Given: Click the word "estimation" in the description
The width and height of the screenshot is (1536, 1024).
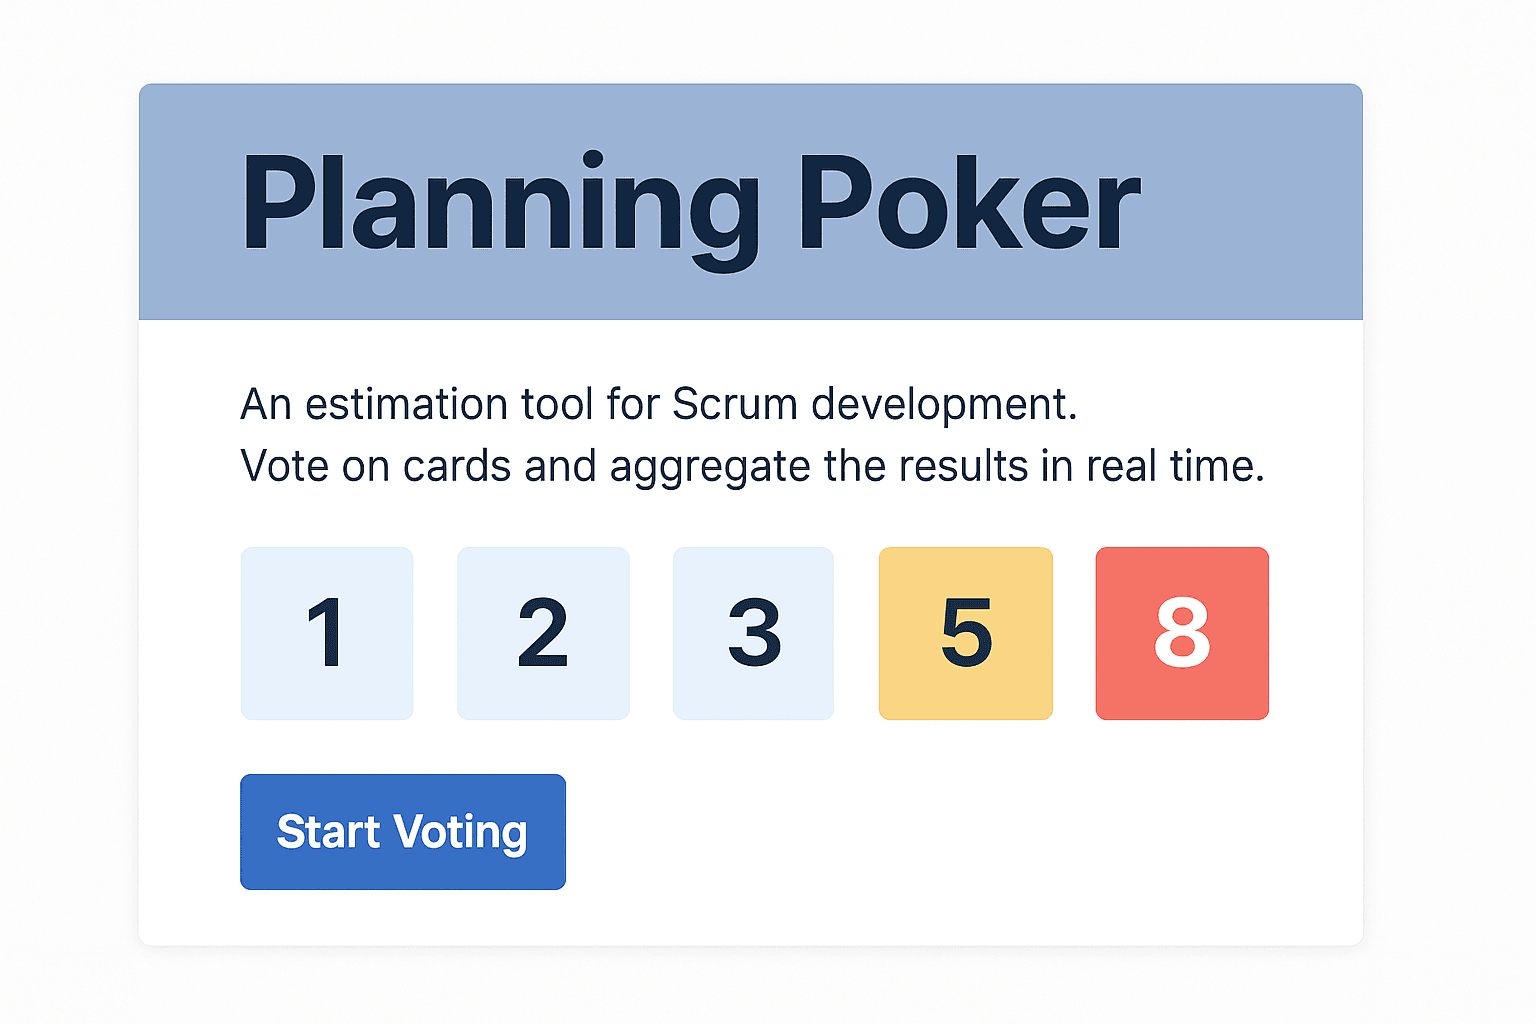Looking at the screenshot, I should [406, 404].
